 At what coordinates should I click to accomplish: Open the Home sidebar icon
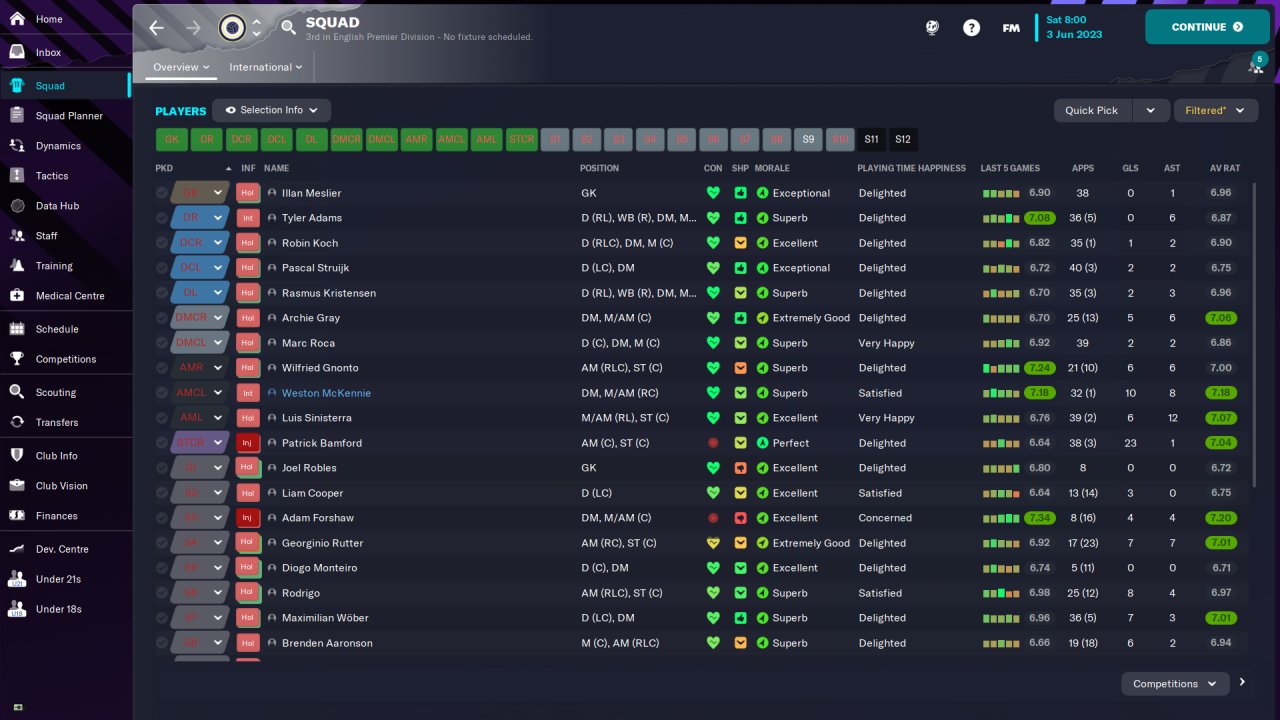17,19
